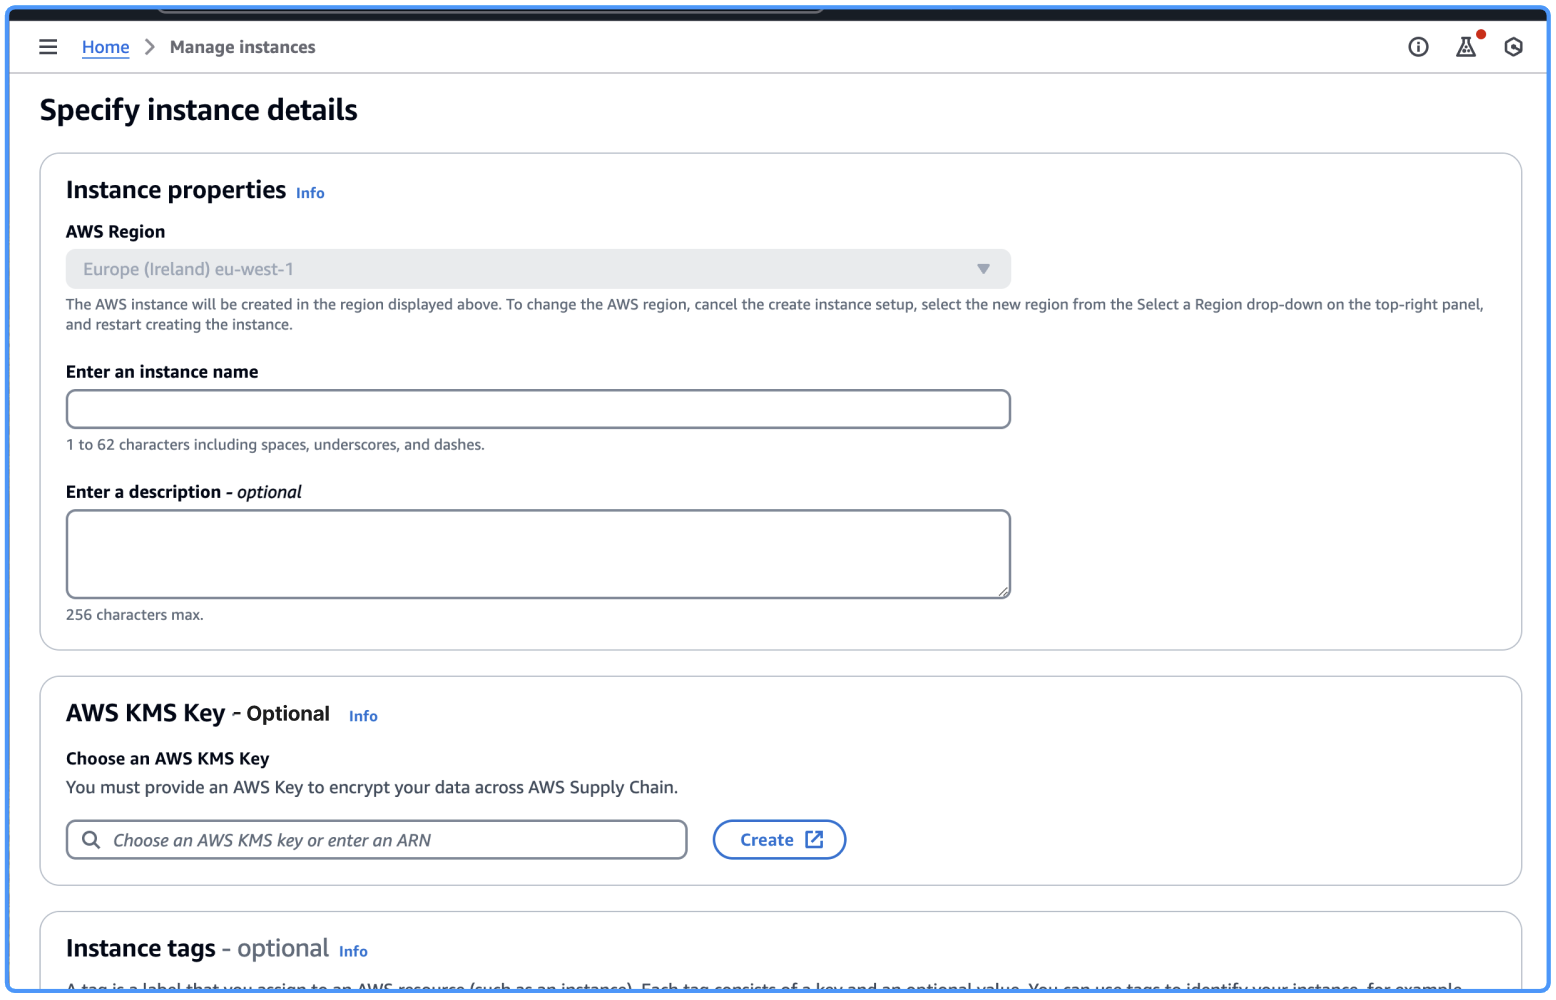Navigate to Home via the breadcrumb
The height and width of the screenshot is (1000, 1556).
[105, 47]
